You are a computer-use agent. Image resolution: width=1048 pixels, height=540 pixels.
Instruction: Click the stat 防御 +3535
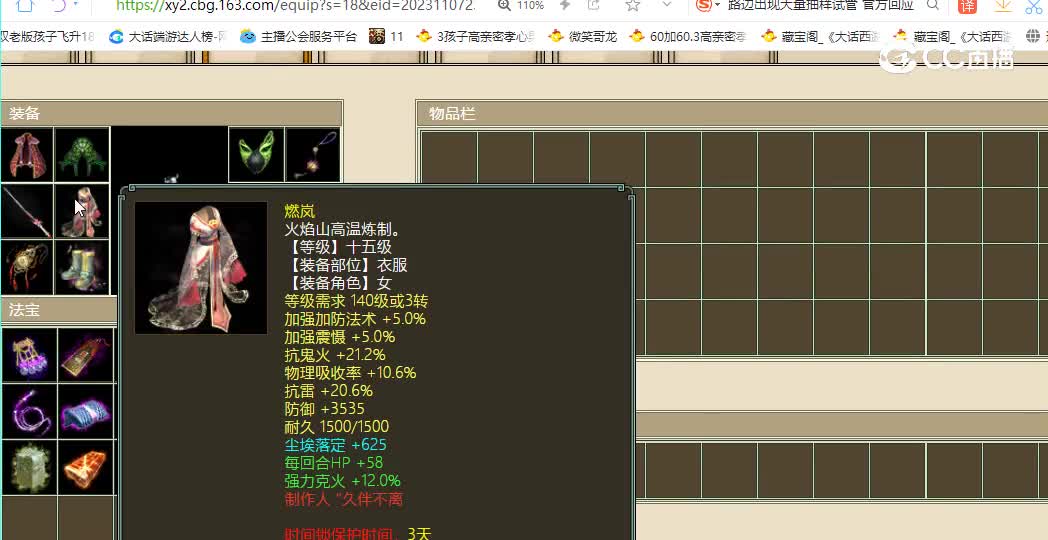(x=324, y=409)
